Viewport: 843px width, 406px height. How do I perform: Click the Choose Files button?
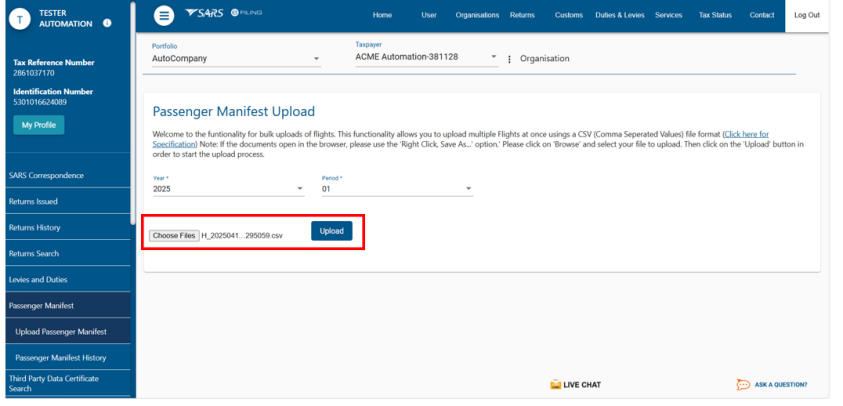[x=174, y=235]
